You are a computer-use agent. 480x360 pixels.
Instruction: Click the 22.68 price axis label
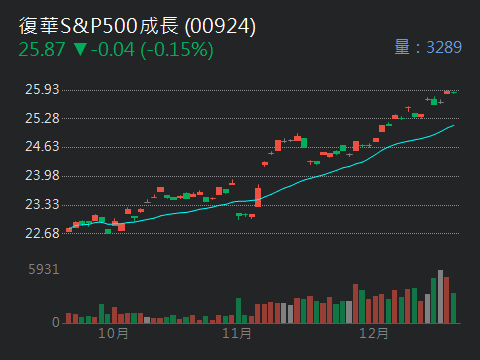tap(42, 233)
